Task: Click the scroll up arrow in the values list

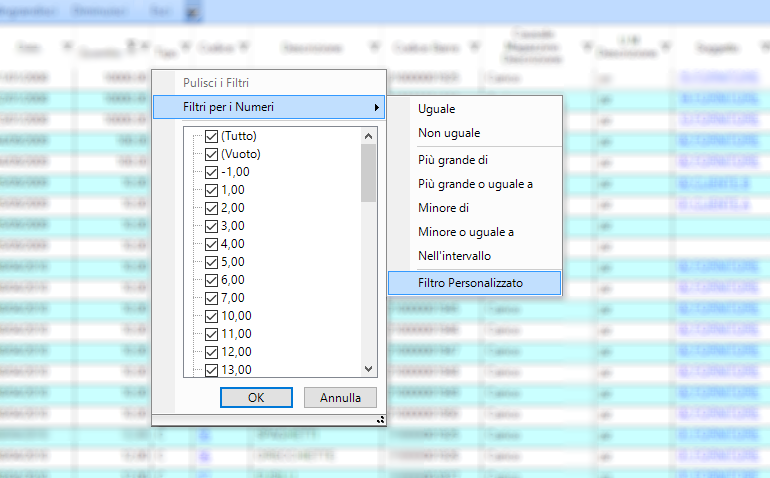Action: click(x=369, y=136)
